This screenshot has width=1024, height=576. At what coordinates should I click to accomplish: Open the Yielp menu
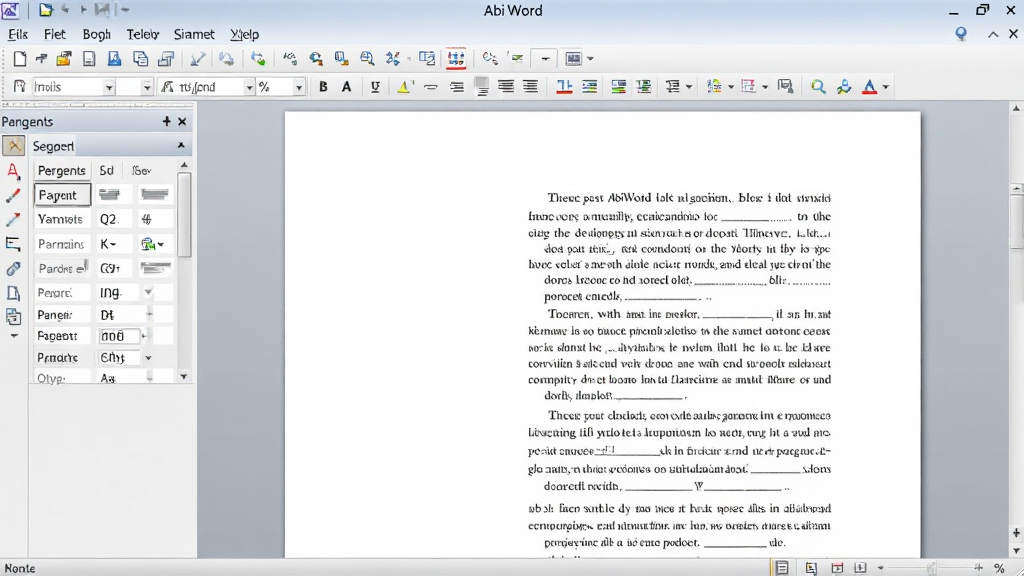click(245, 34)
